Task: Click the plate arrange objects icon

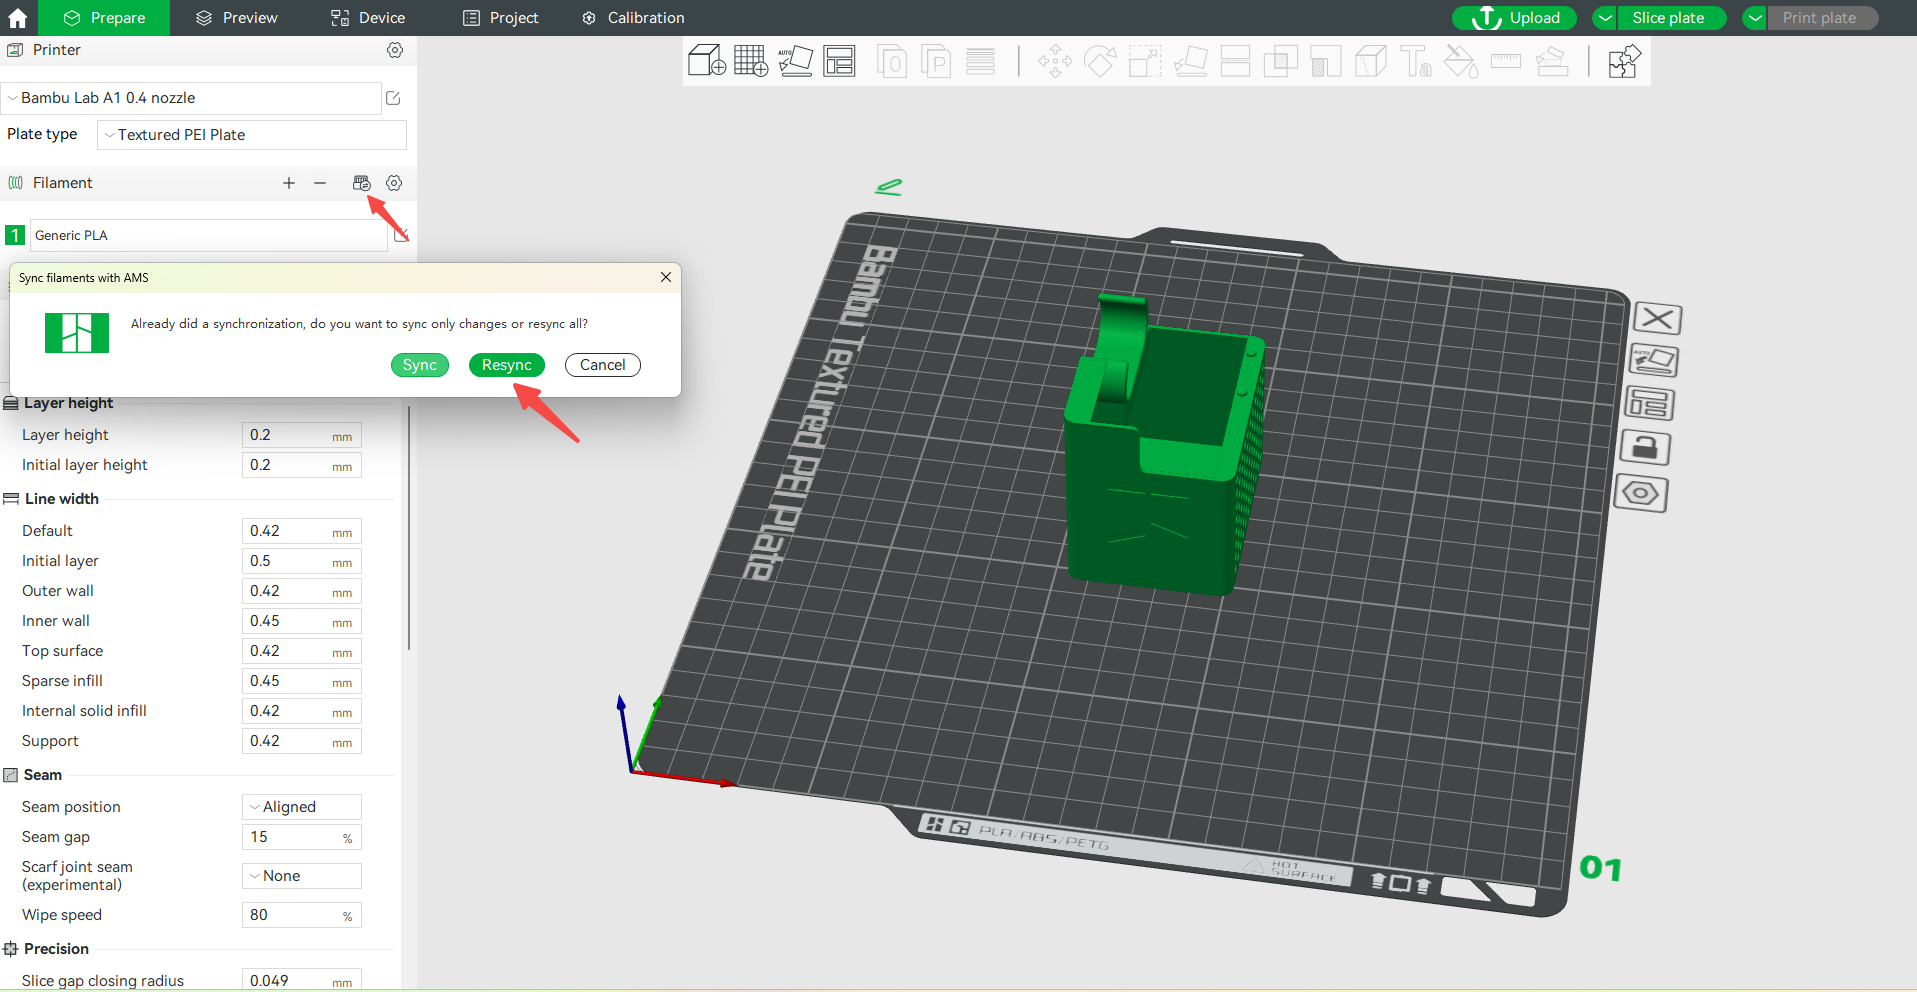Action: 1649,404
